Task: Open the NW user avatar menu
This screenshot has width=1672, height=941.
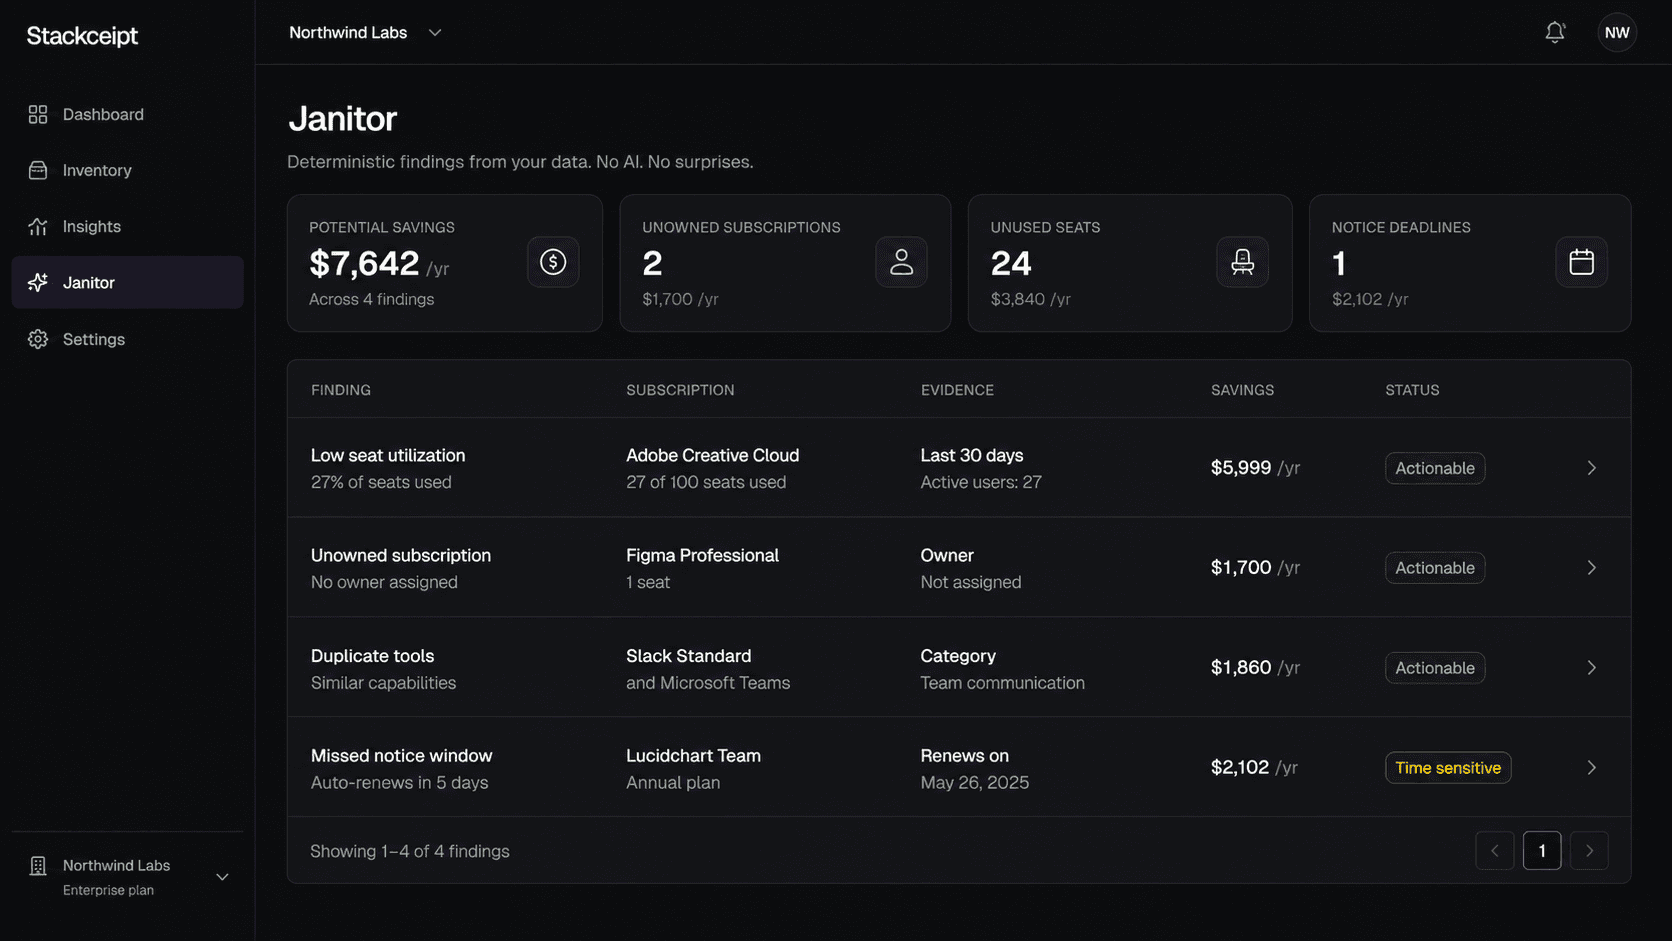Action: click(1617, 32)
